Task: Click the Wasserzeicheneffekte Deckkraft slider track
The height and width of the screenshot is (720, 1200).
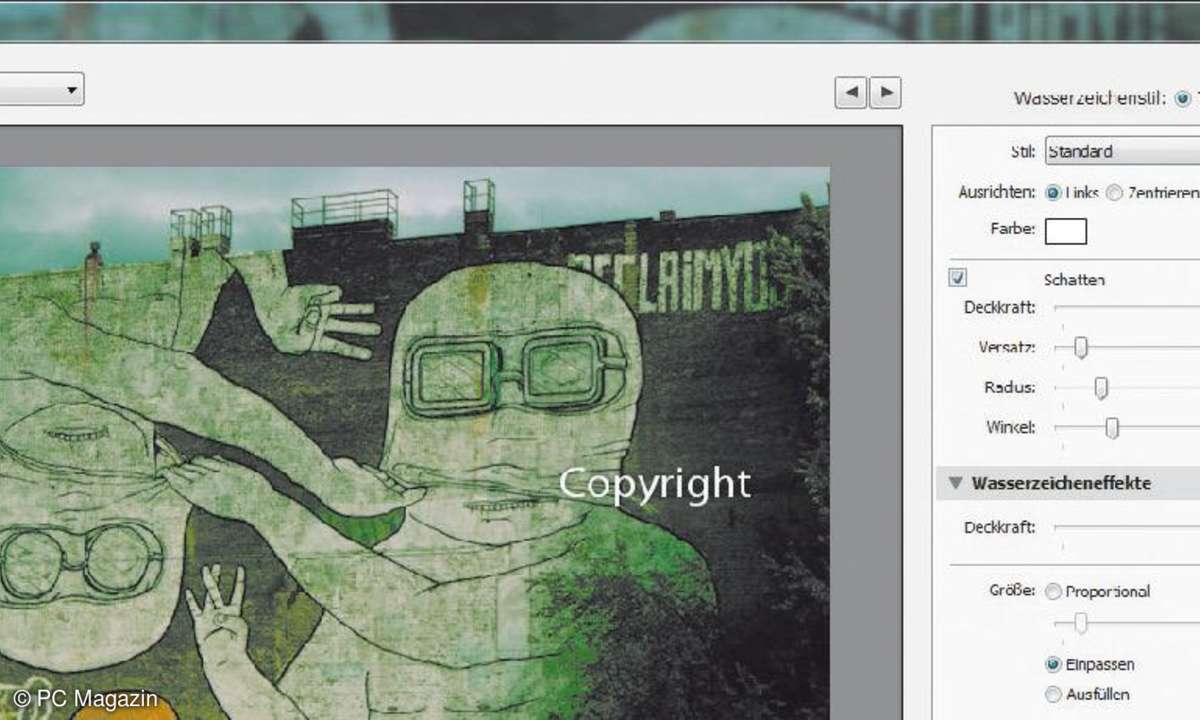Action: tap(1127, 527)
